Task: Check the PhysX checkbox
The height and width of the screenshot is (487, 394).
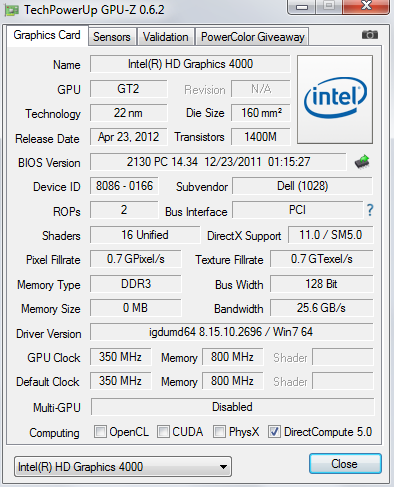Action: (x=220, y=432)
